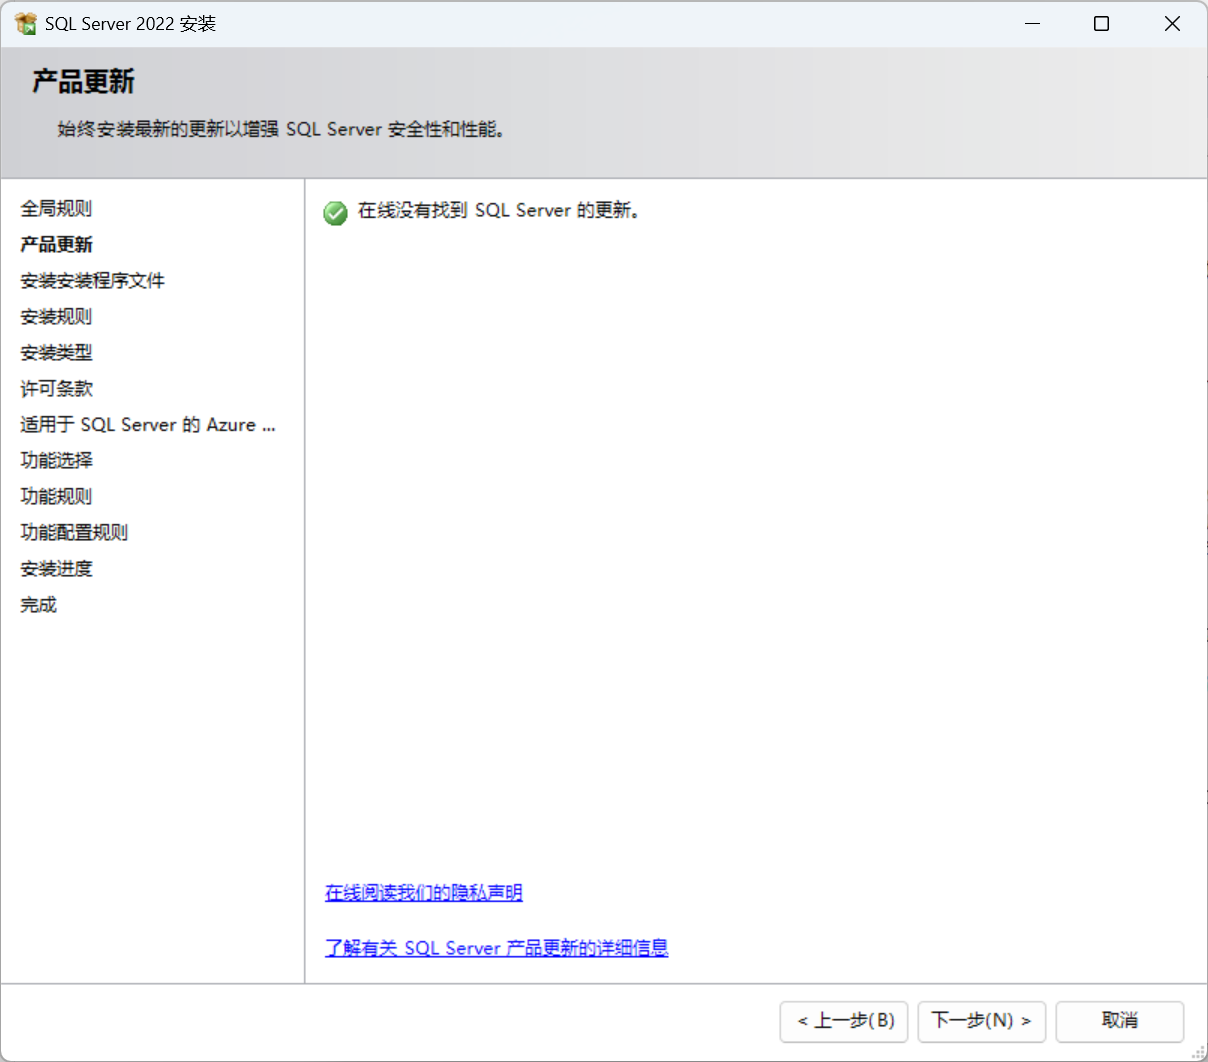Image resolution: width=1208 pixels, height=1062 pixels.
Task: Click the SQL Server 2022 安装 window title
Action: point(130,24)
